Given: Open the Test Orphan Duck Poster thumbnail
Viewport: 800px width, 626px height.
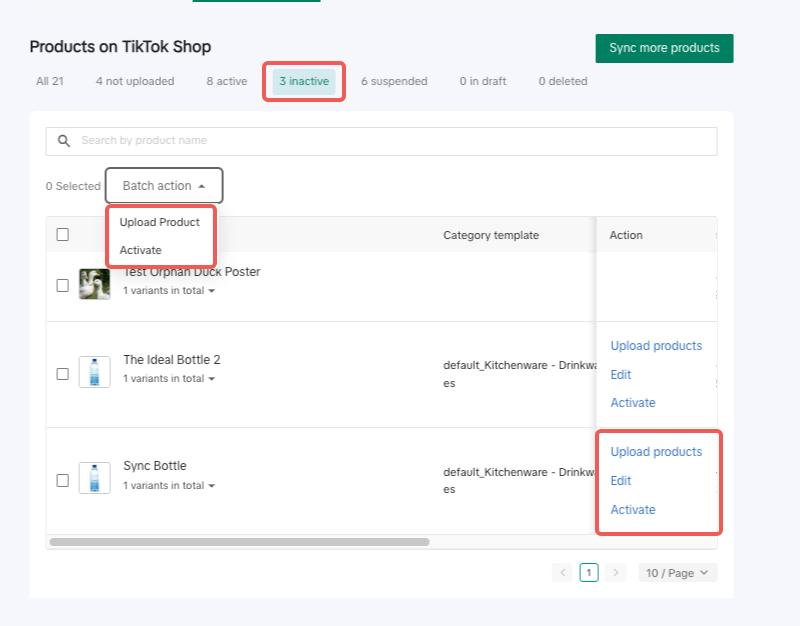Looking at the screenshot, I should (95, 285).
